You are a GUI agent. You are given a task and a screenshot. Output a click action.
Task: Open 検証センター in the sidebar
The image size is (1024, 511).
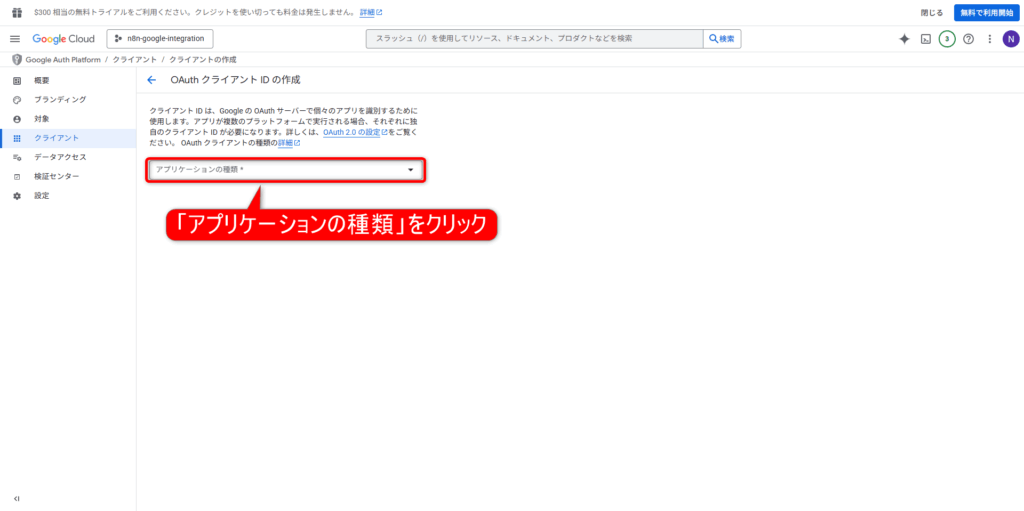coord(56,176)
